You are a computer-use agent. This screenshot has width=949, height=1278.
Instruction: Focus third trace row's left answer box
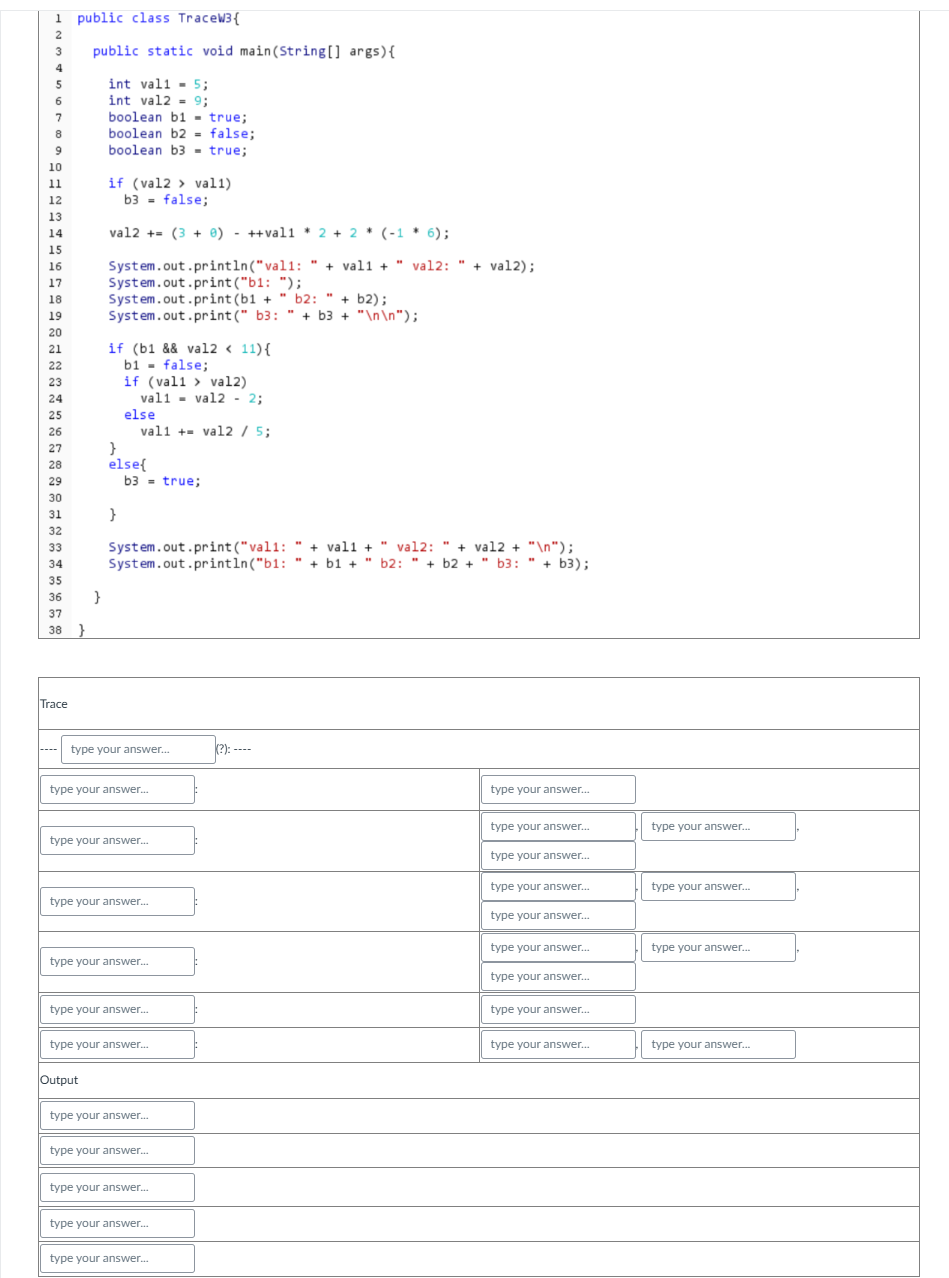118,901
